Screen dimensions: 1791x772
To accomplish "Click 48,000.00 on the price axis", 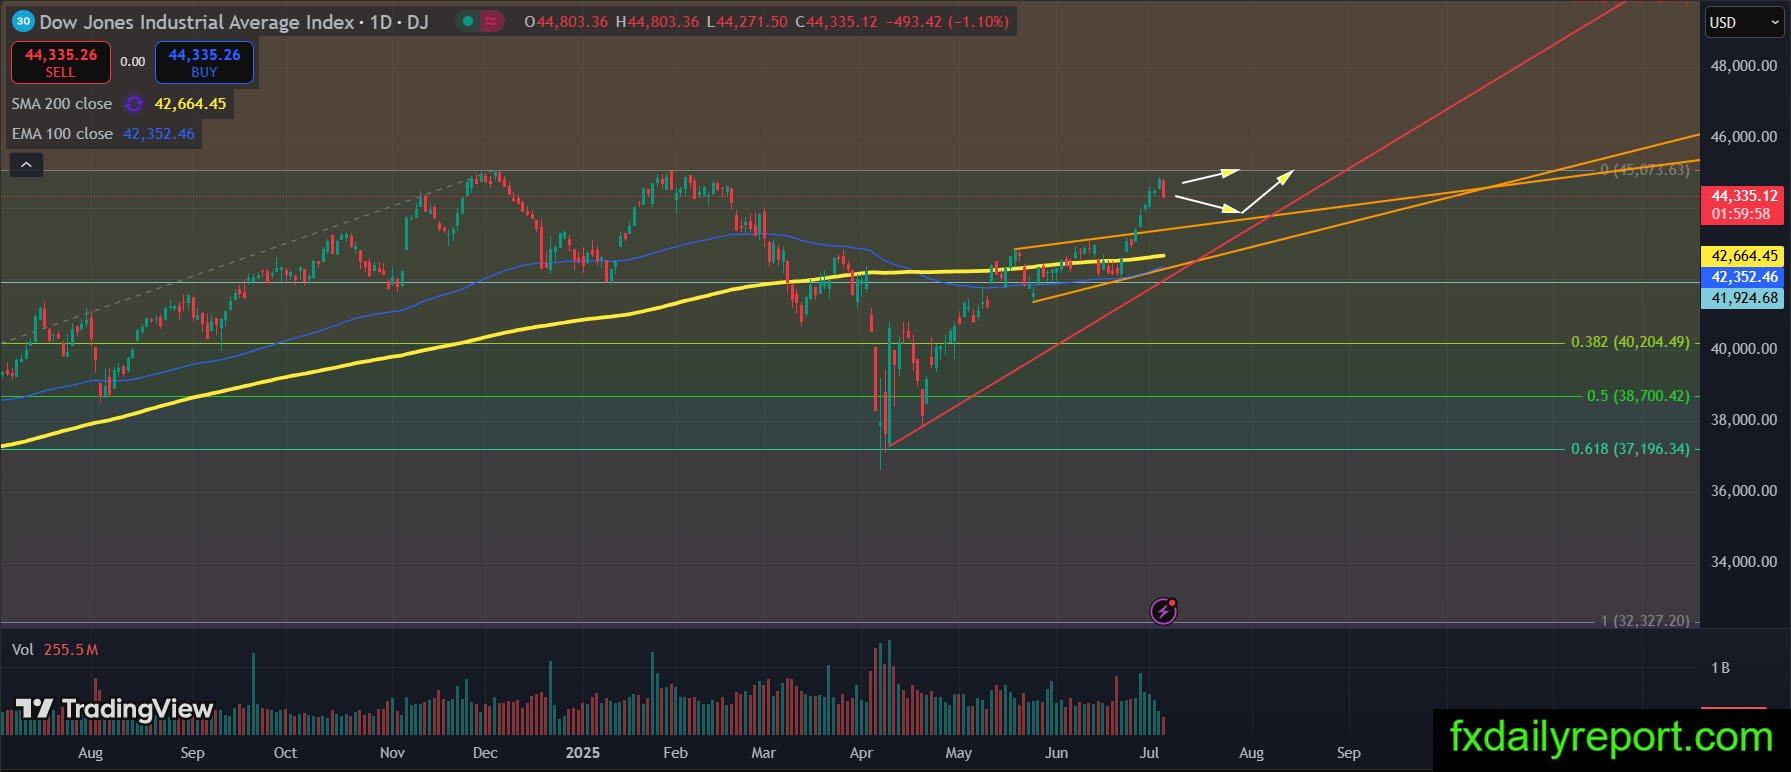I will 1744,66.
